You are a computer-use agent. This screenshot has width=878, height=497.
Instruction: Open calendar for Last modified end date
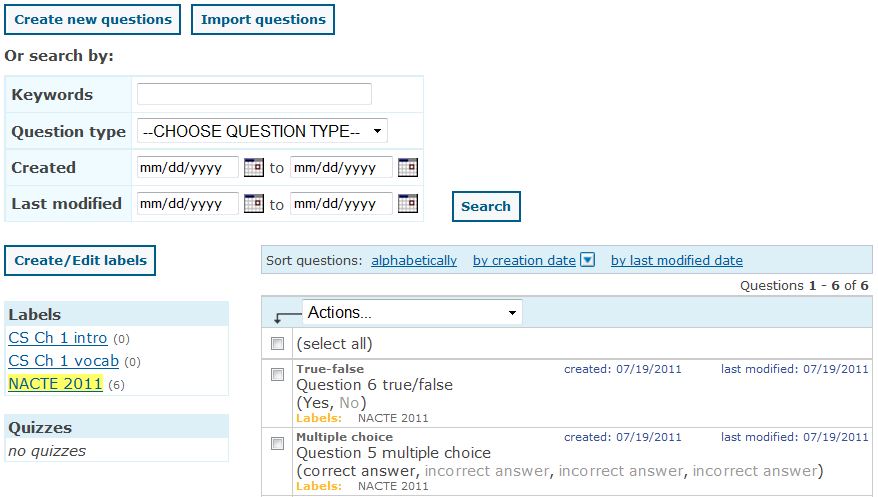click(x=407, y=204)
